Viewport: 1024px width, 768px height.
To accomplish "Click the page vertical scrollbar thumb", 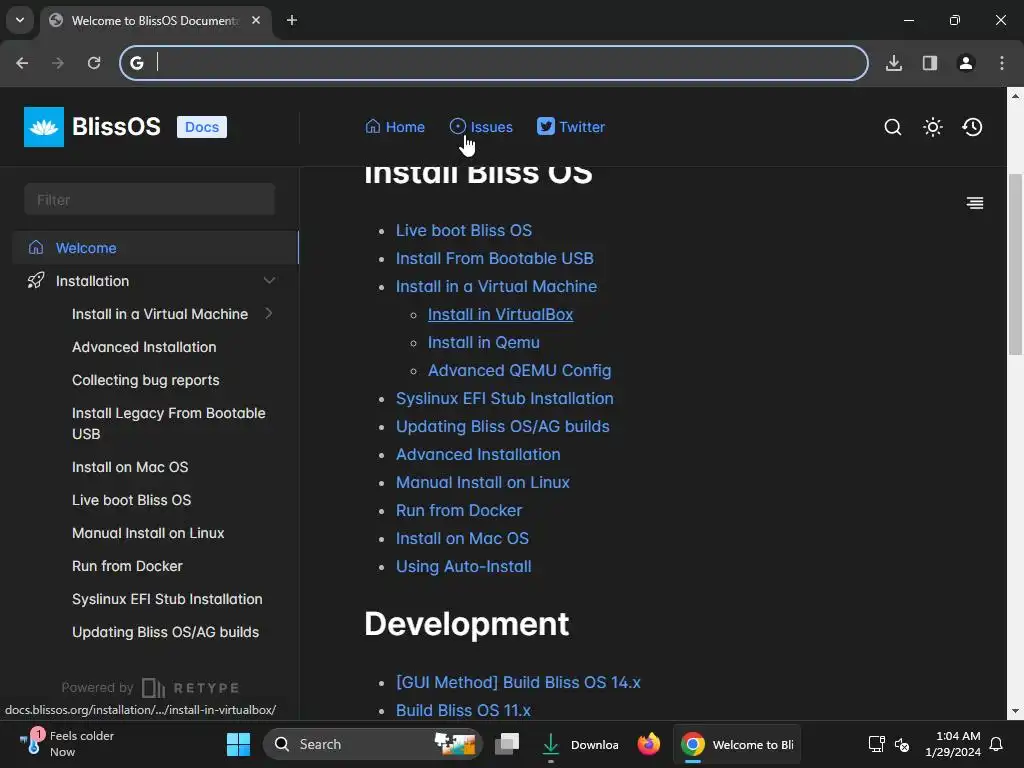I will (1015, 264).
